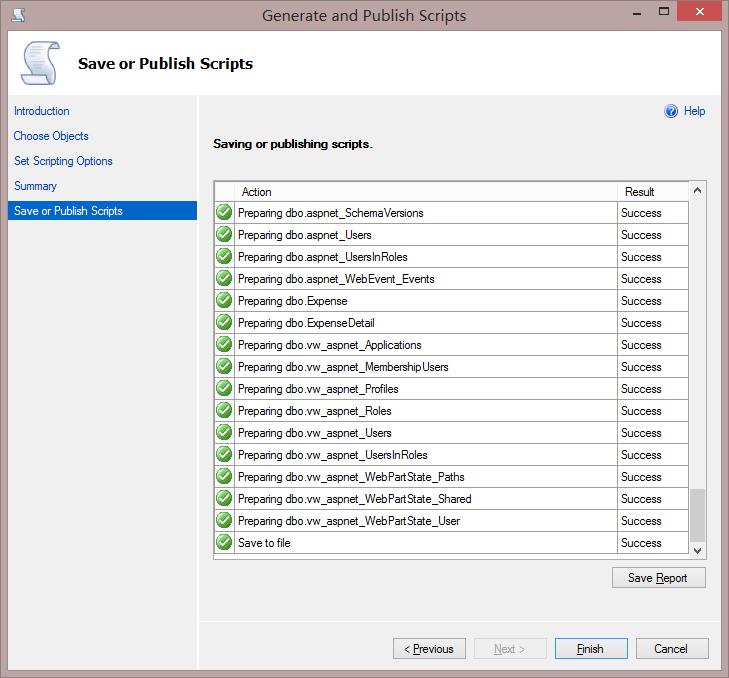Select Set Scripting Options step

coord(63,161)
